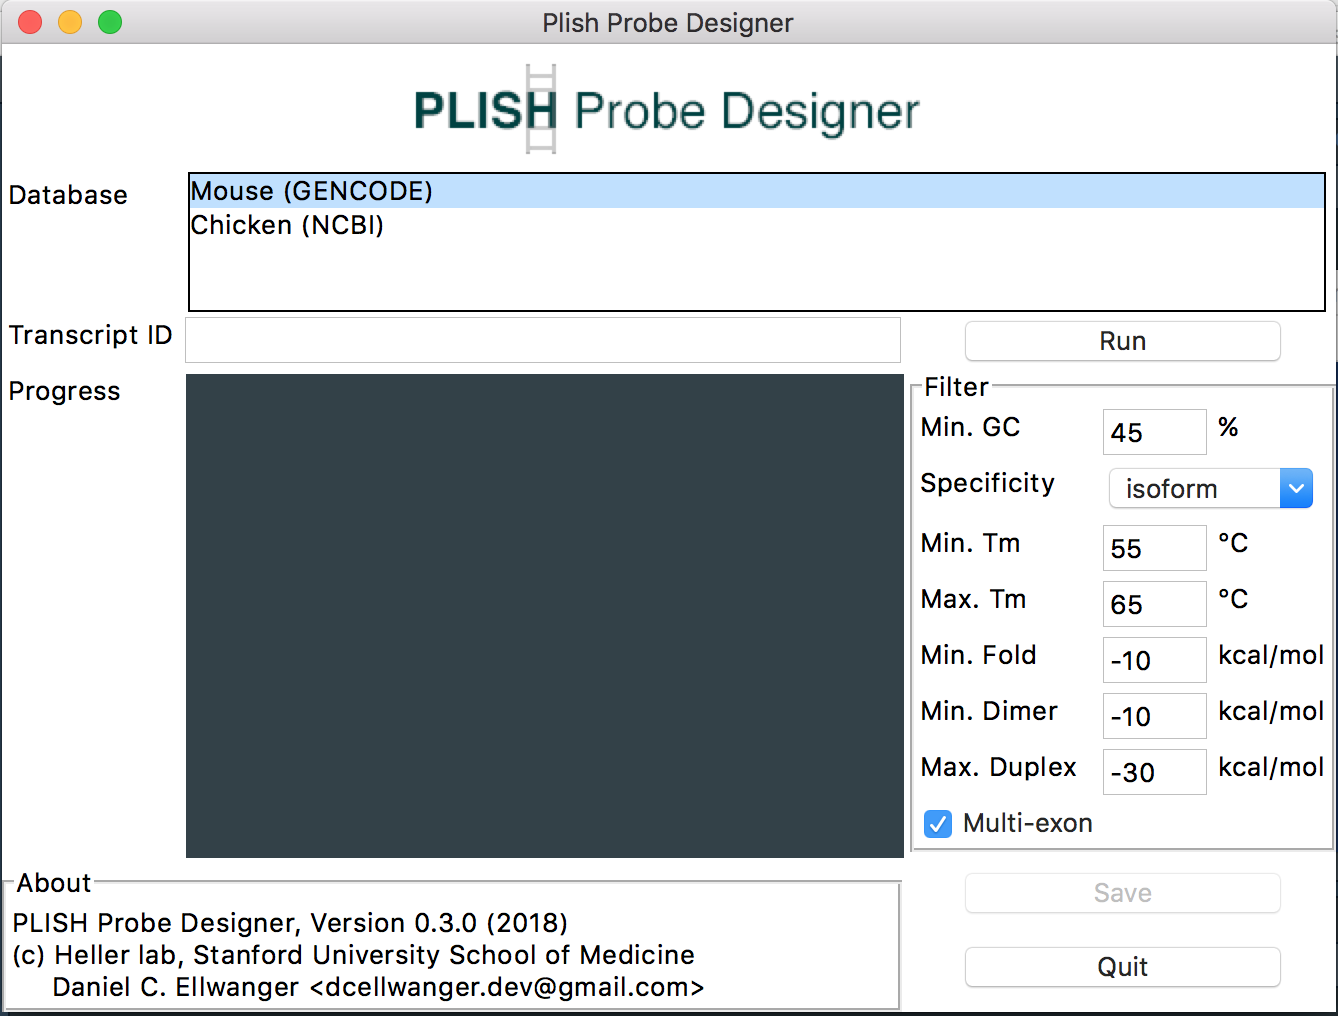Image resolution: width=1338 pixels, height=1016 pixels.
Task: Minimize the window with yellow button
Action: click(70, 22)
